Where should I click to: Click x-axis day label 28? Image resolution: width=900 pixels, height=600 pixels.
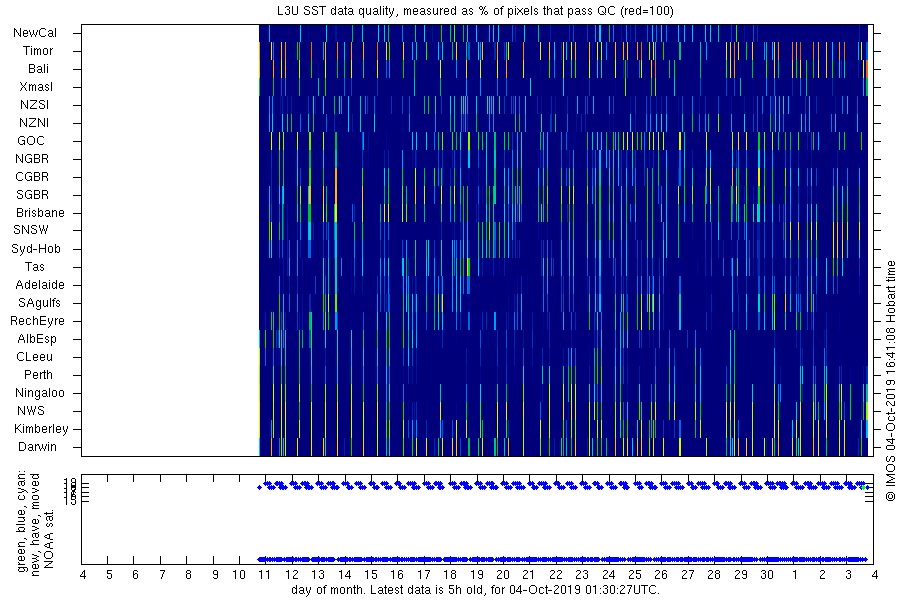tap(713, 575)
